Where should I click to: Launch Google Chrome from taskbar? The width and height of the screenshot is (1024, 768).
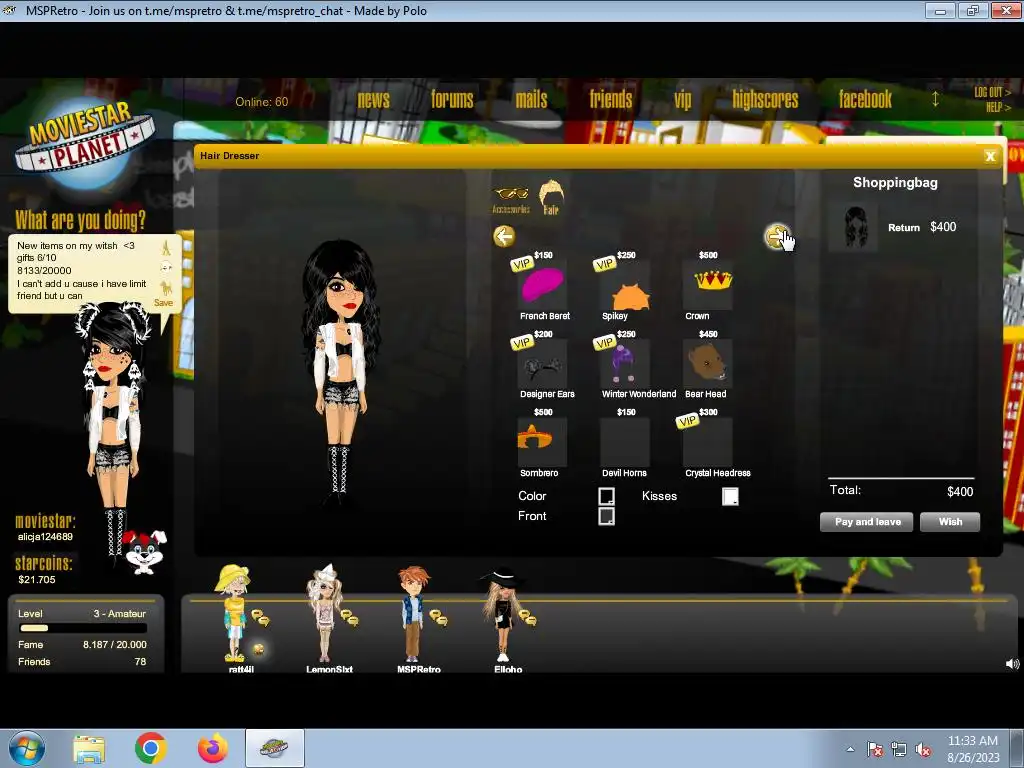(151, 748)
